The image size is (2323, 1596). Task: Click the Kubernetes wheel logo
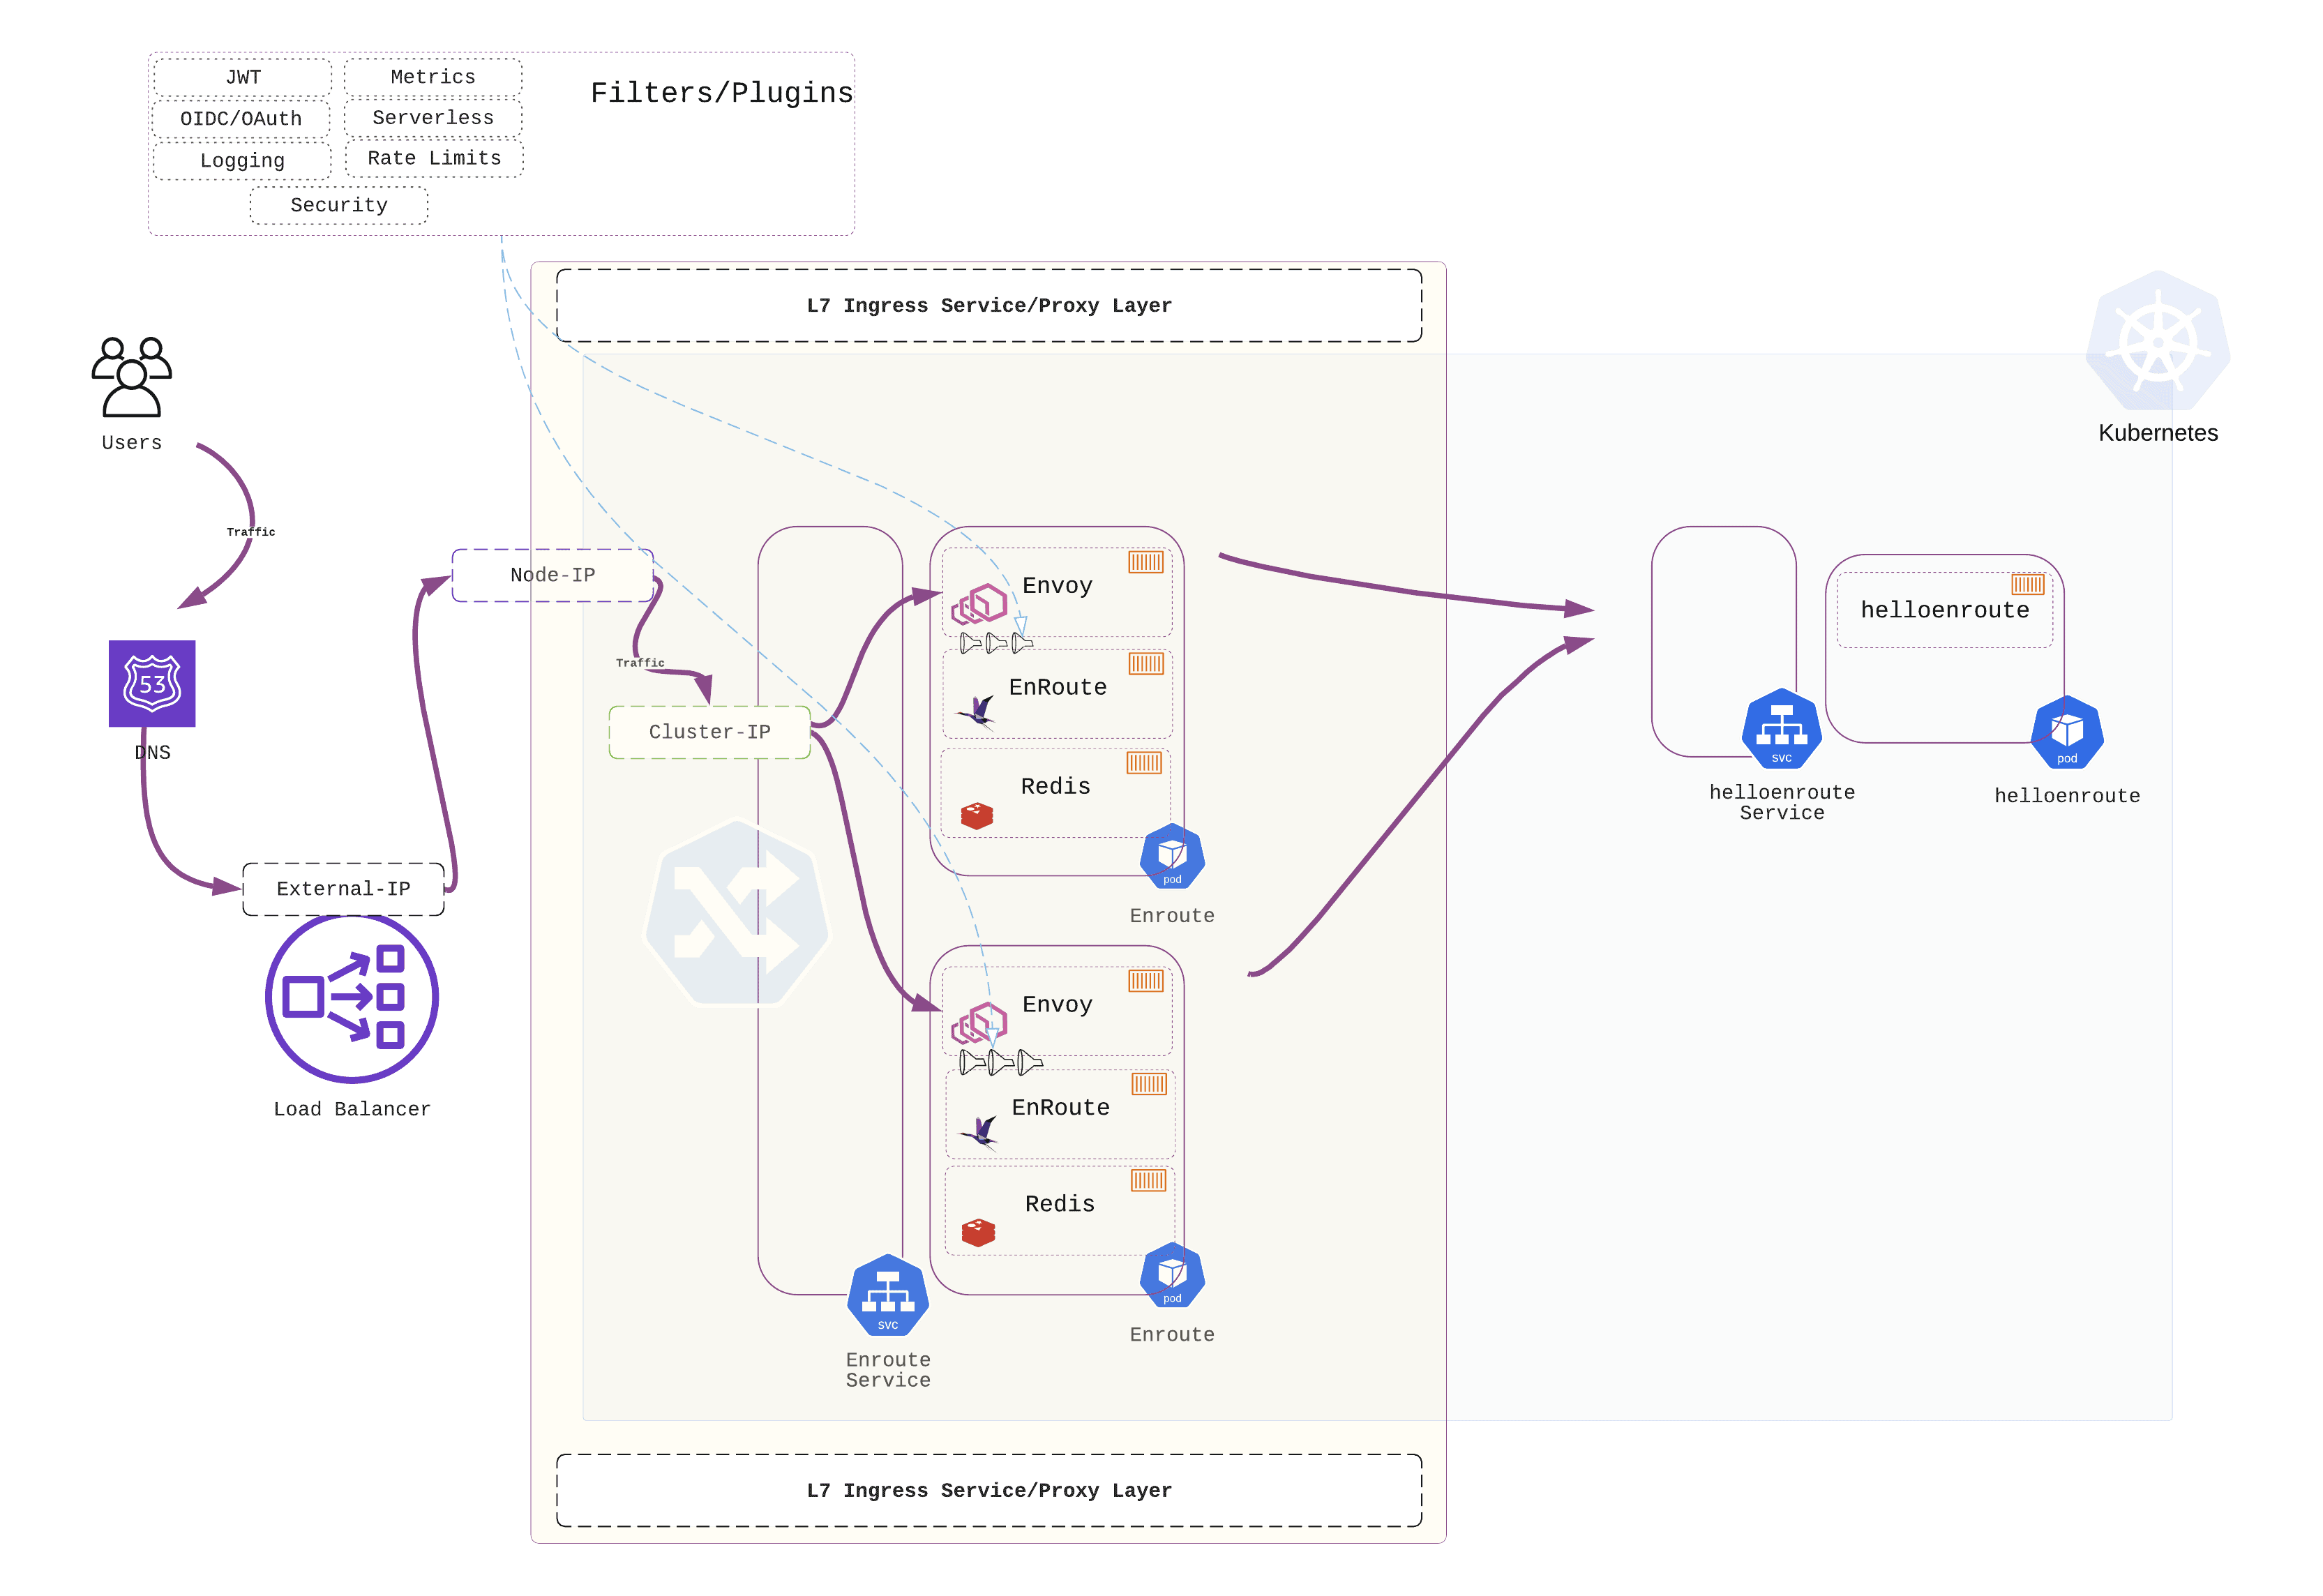point(2158,341)
